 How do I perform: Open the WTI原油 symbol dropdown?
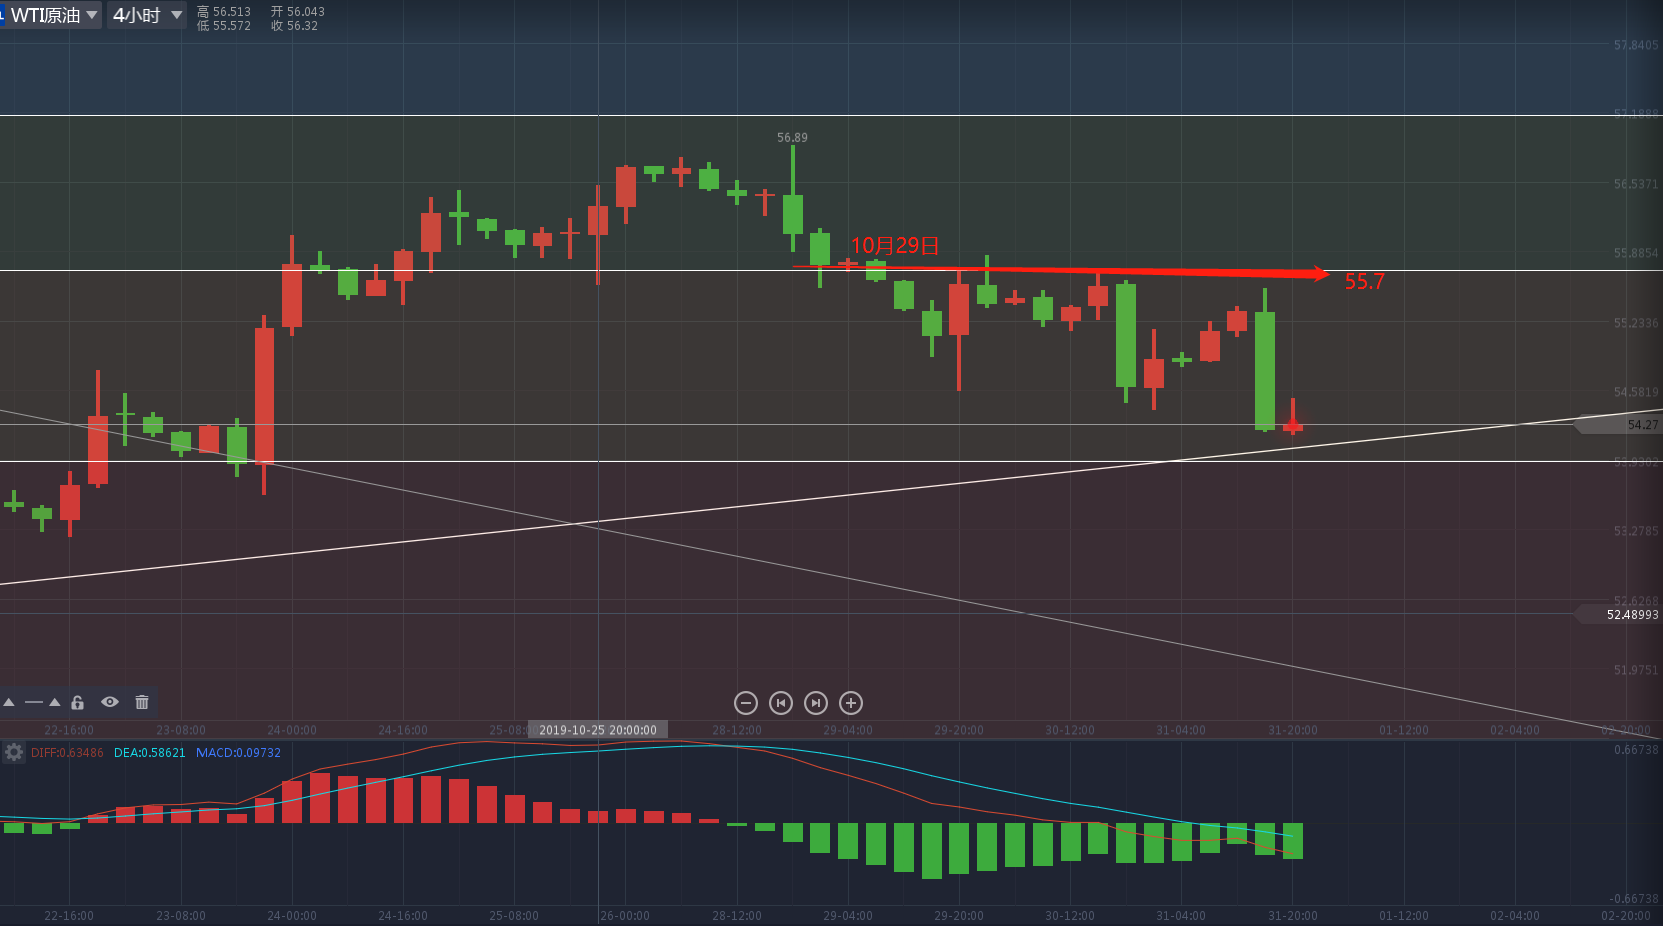50,15
